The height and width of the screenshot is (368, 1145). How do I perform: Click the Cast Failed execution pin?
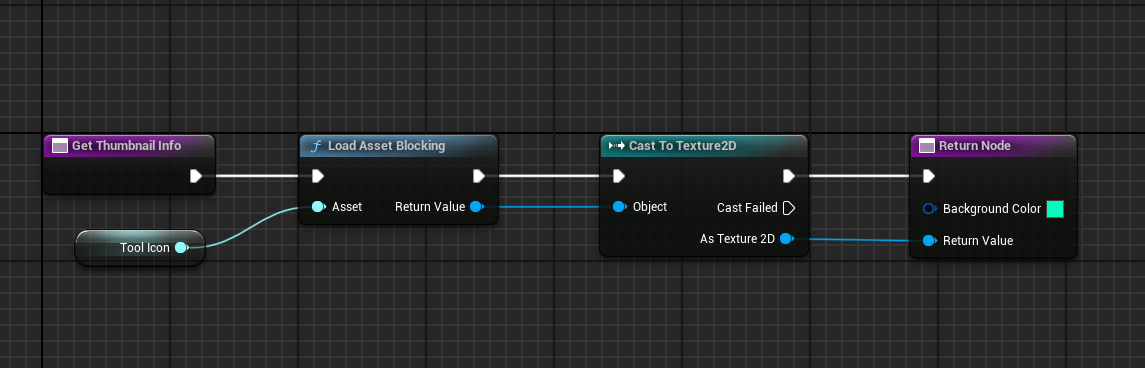pyautogui.click(x=789, y=208)
